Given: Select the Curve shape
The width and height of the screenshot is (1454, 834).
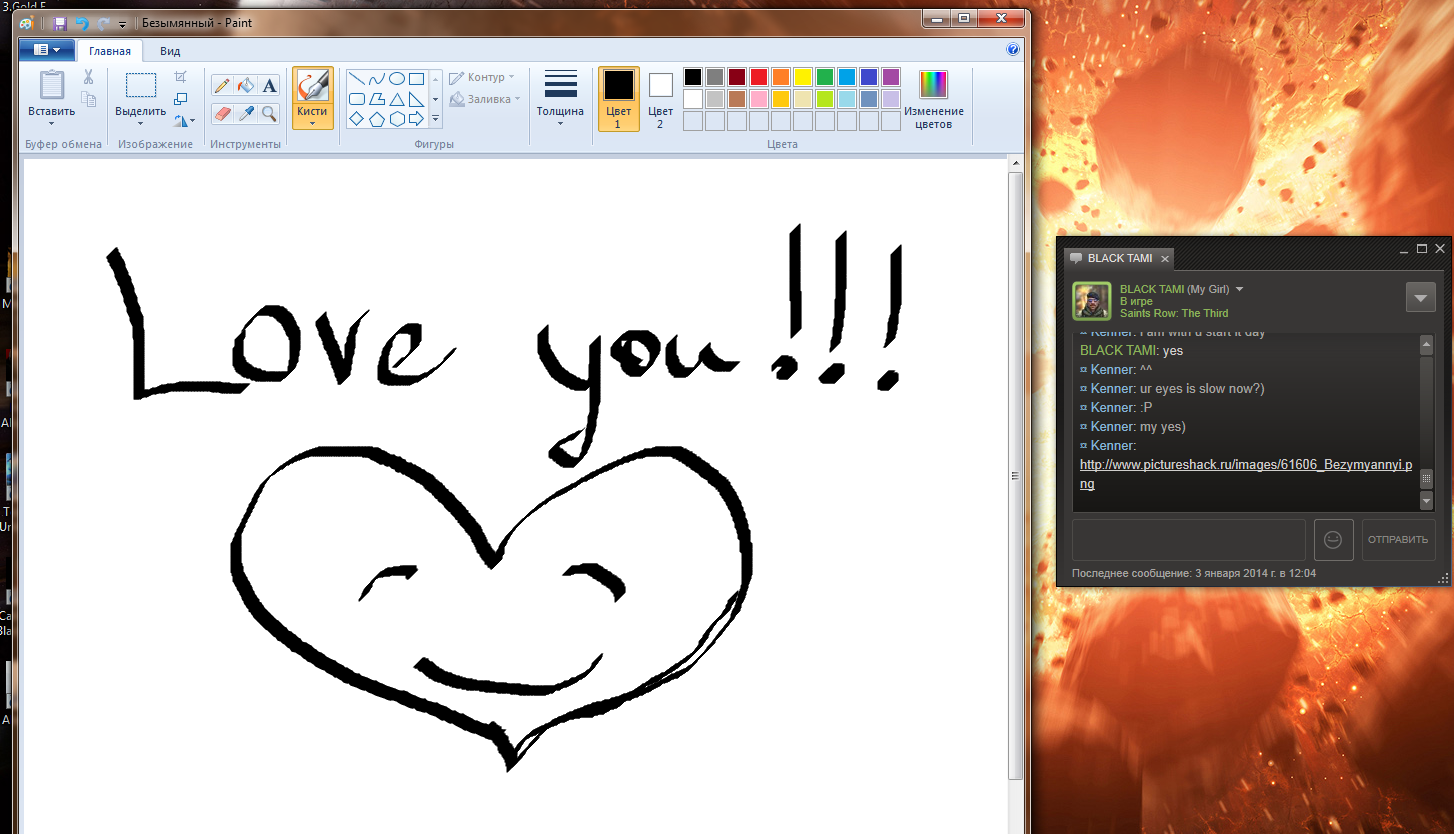Looking at the screenshot, I should pos(376,79).
